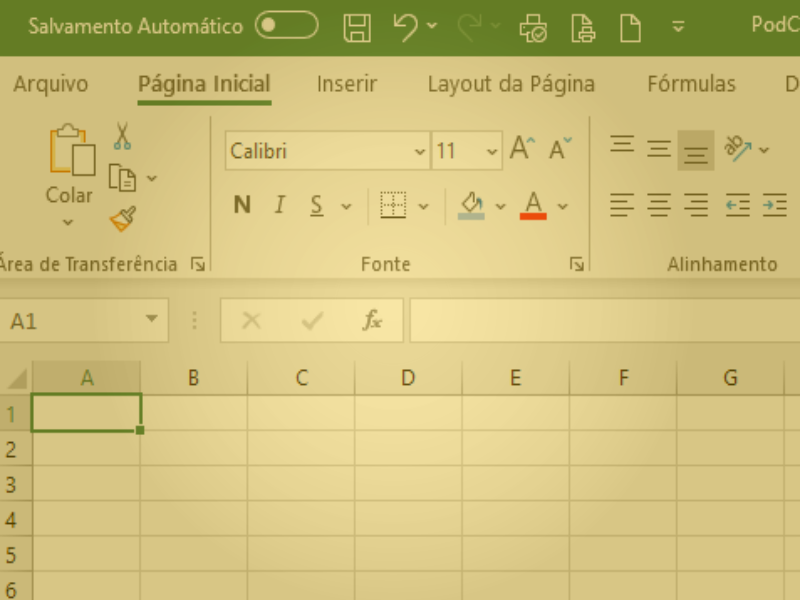Click the Colar paste icon
800x600 pixels.
pos(72,149)
